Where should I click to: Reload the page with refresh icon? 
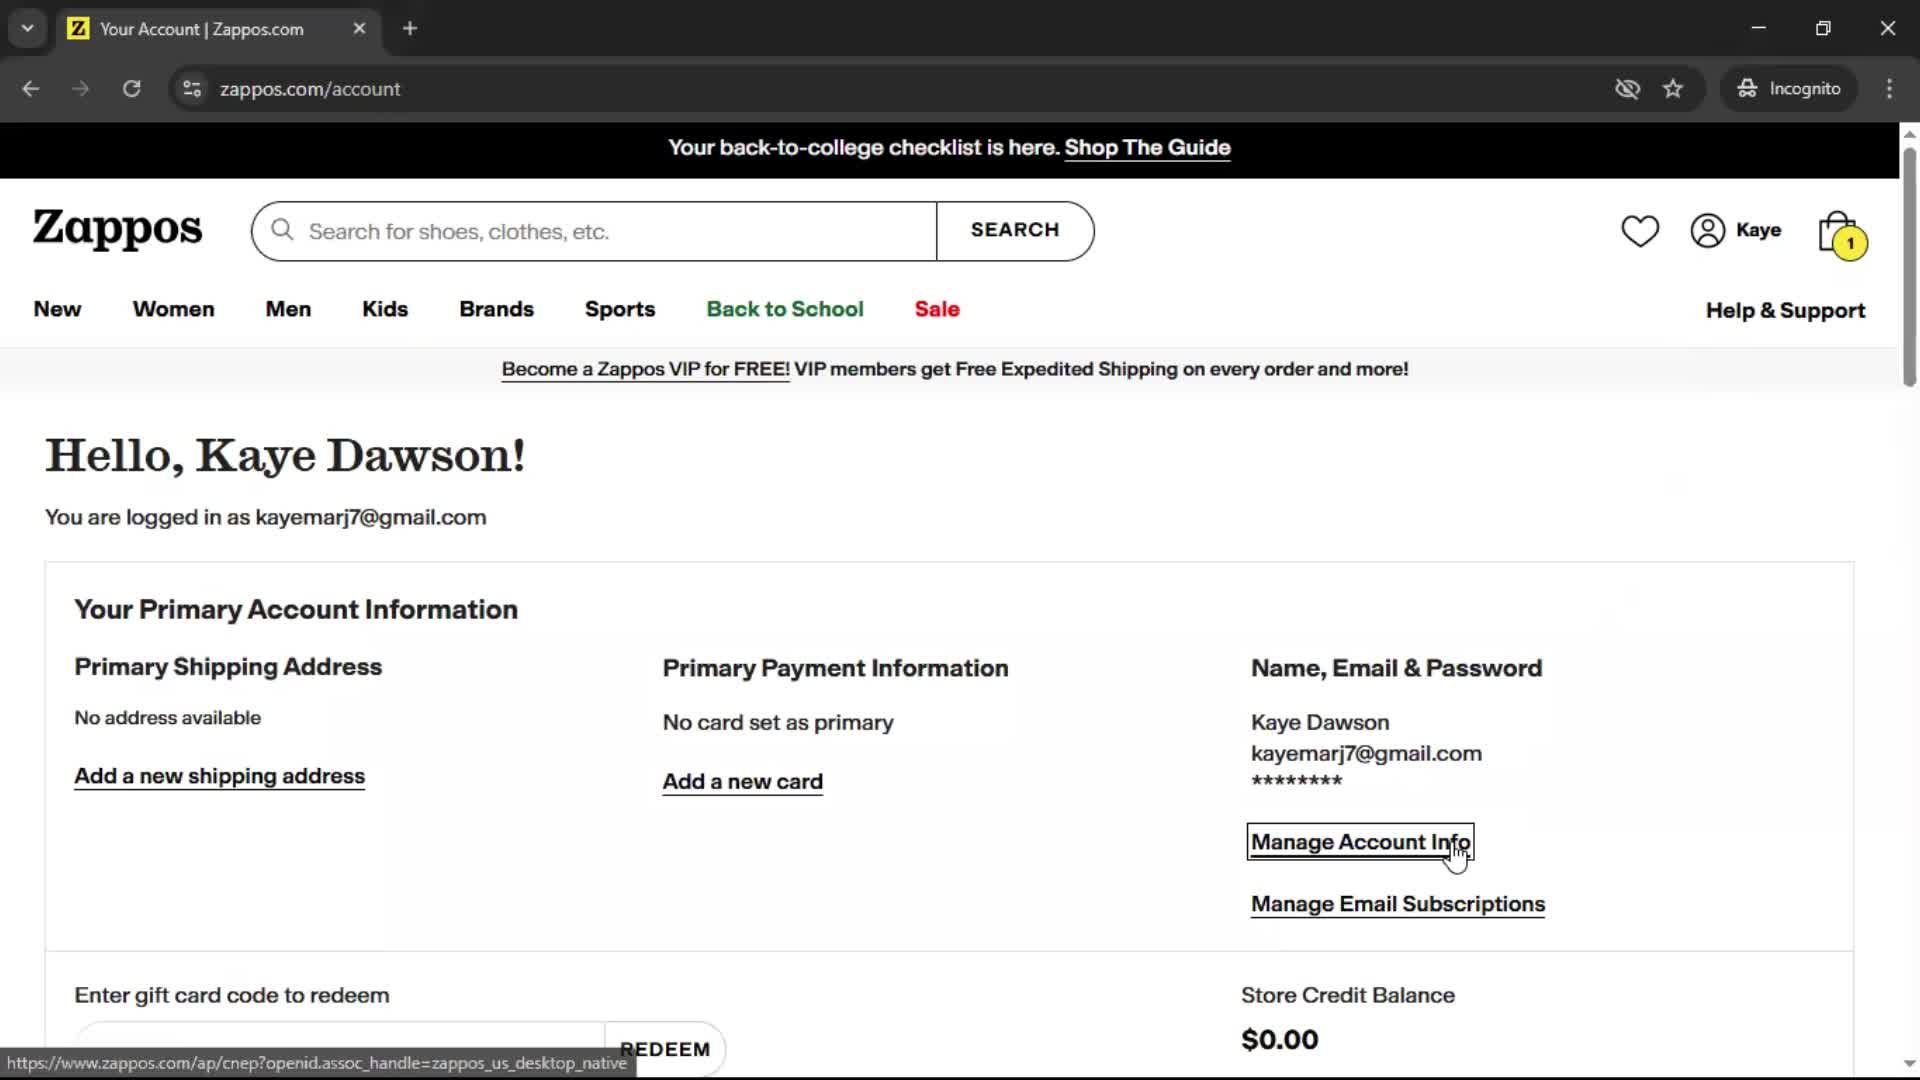click(x=131, y=89)
